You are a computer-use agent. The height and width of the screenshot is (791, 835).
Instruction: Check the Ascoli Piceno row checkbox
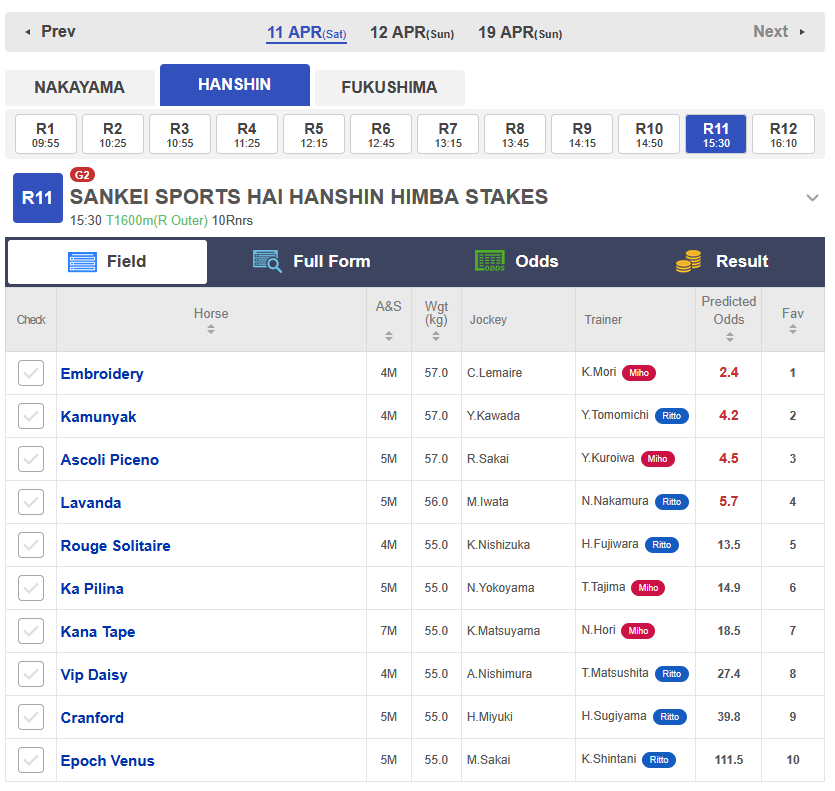[x=31, y=459]
